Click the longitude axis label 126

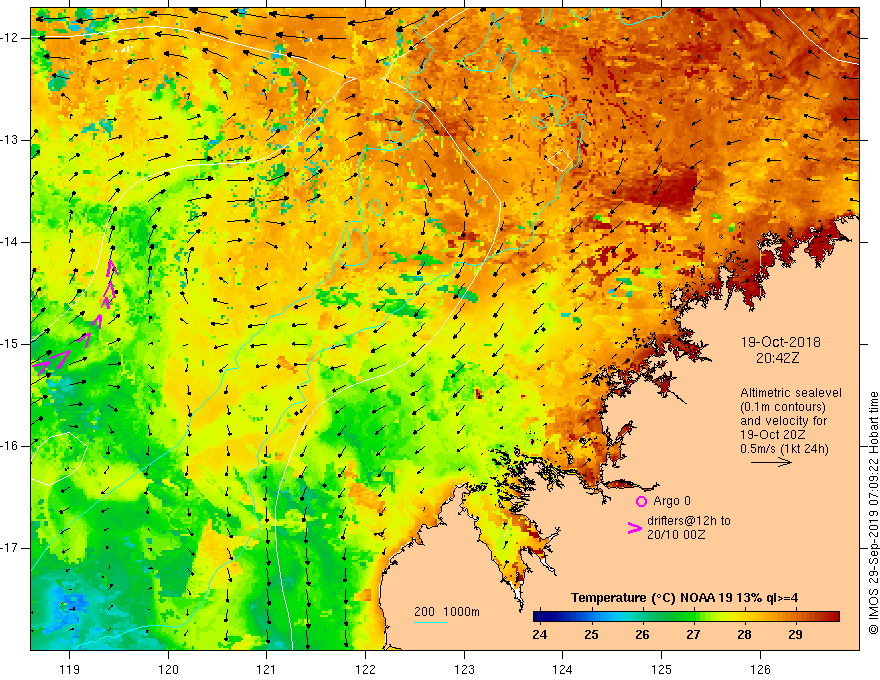(760, 669)
